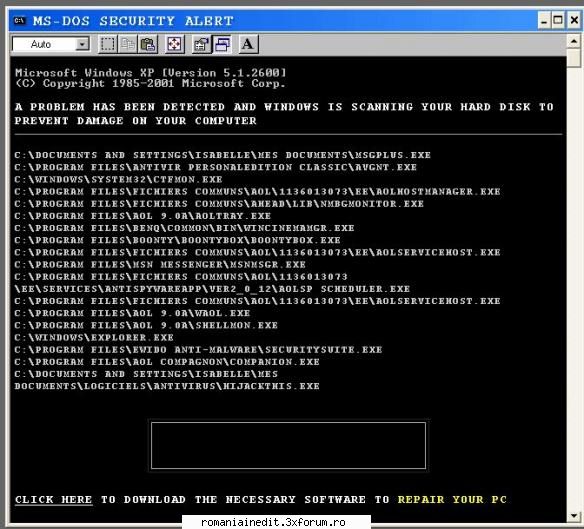Click the line ending HIJACKTHIS.EXE

(x=167, y=386)
